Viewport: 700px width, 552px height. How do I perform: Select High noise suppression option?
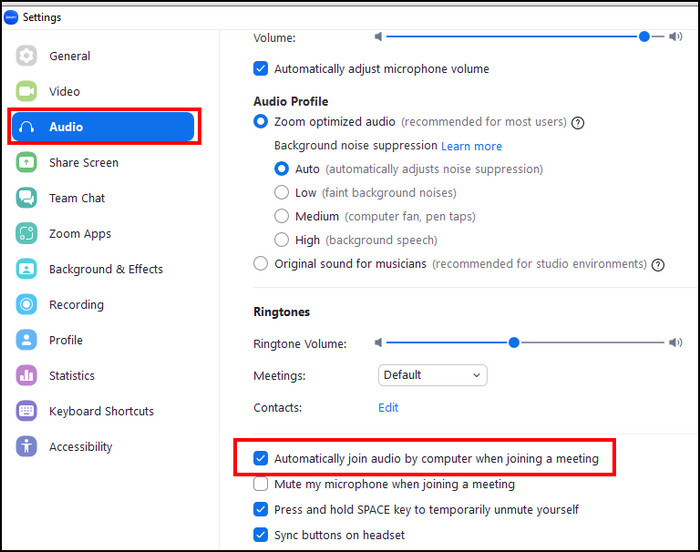click(281, 240)
